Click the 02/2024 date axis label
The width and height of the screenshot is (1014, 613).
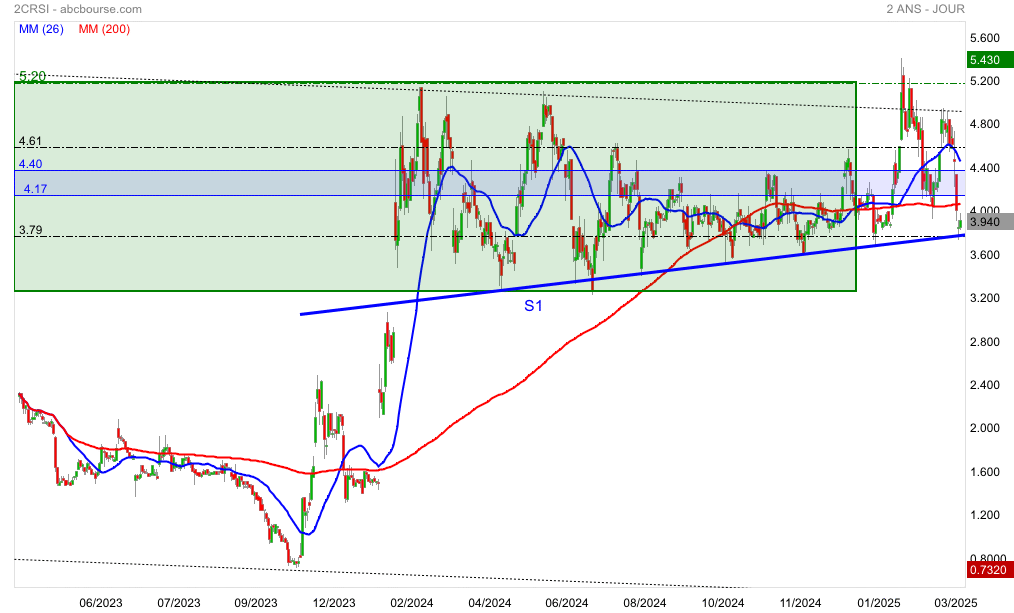411,603
